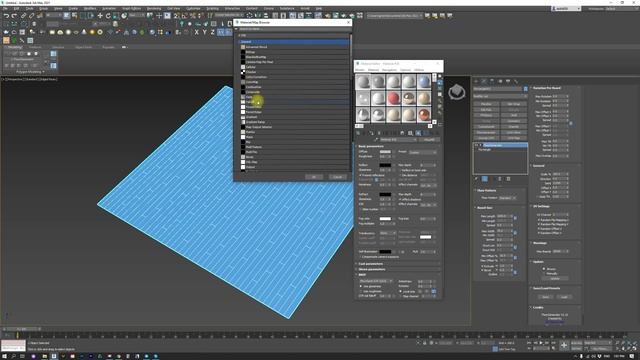Viewport: 640px width, 360px height.
Task: Select Advanced Wood map in browser list
Action: [294, 47]
